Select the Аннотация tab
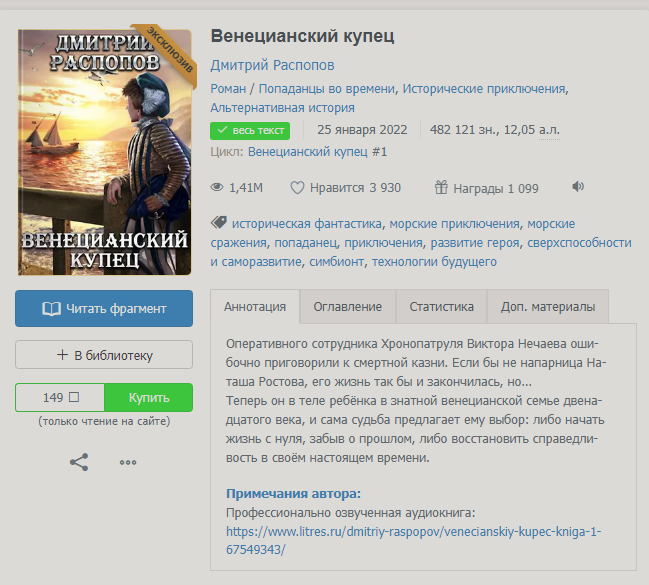The height and width of the screenshot is (585, 649). pyautogui.click(x=255, y=307)
